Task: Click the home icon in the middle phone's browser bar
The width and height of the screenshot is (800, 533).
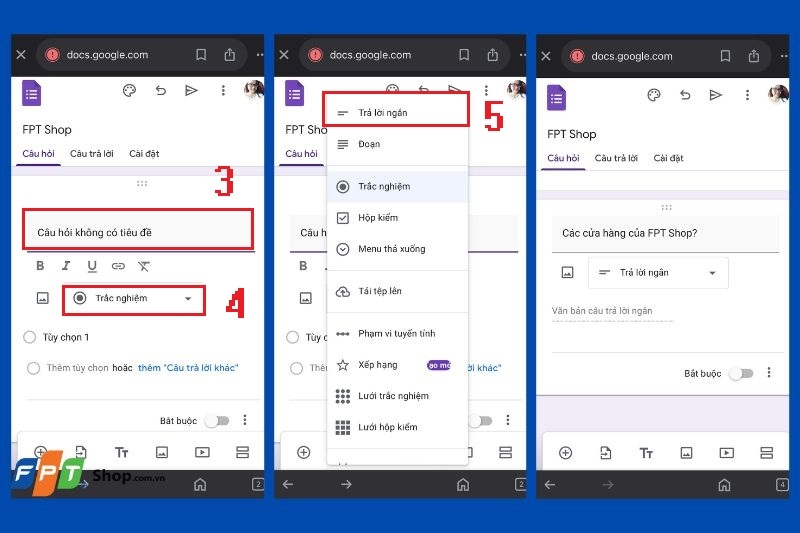Action: 463,485
